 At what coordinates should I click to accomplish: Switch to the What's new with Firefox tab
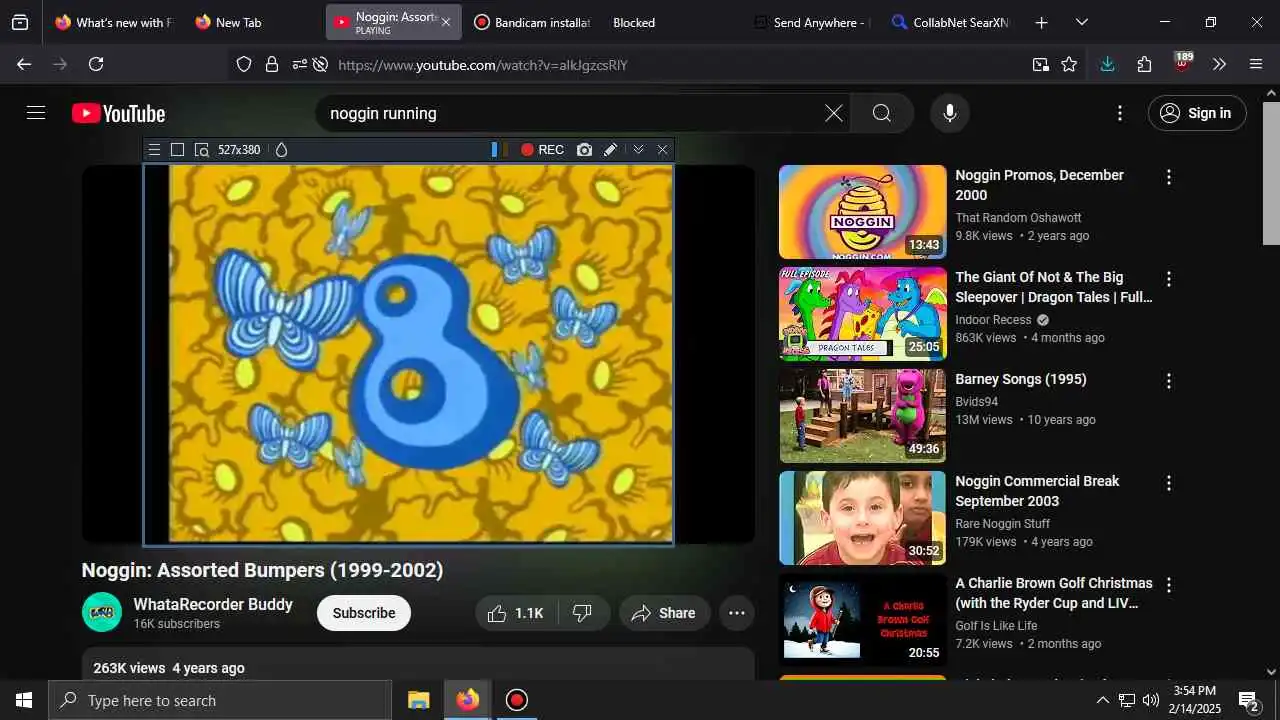click(113, 22)
